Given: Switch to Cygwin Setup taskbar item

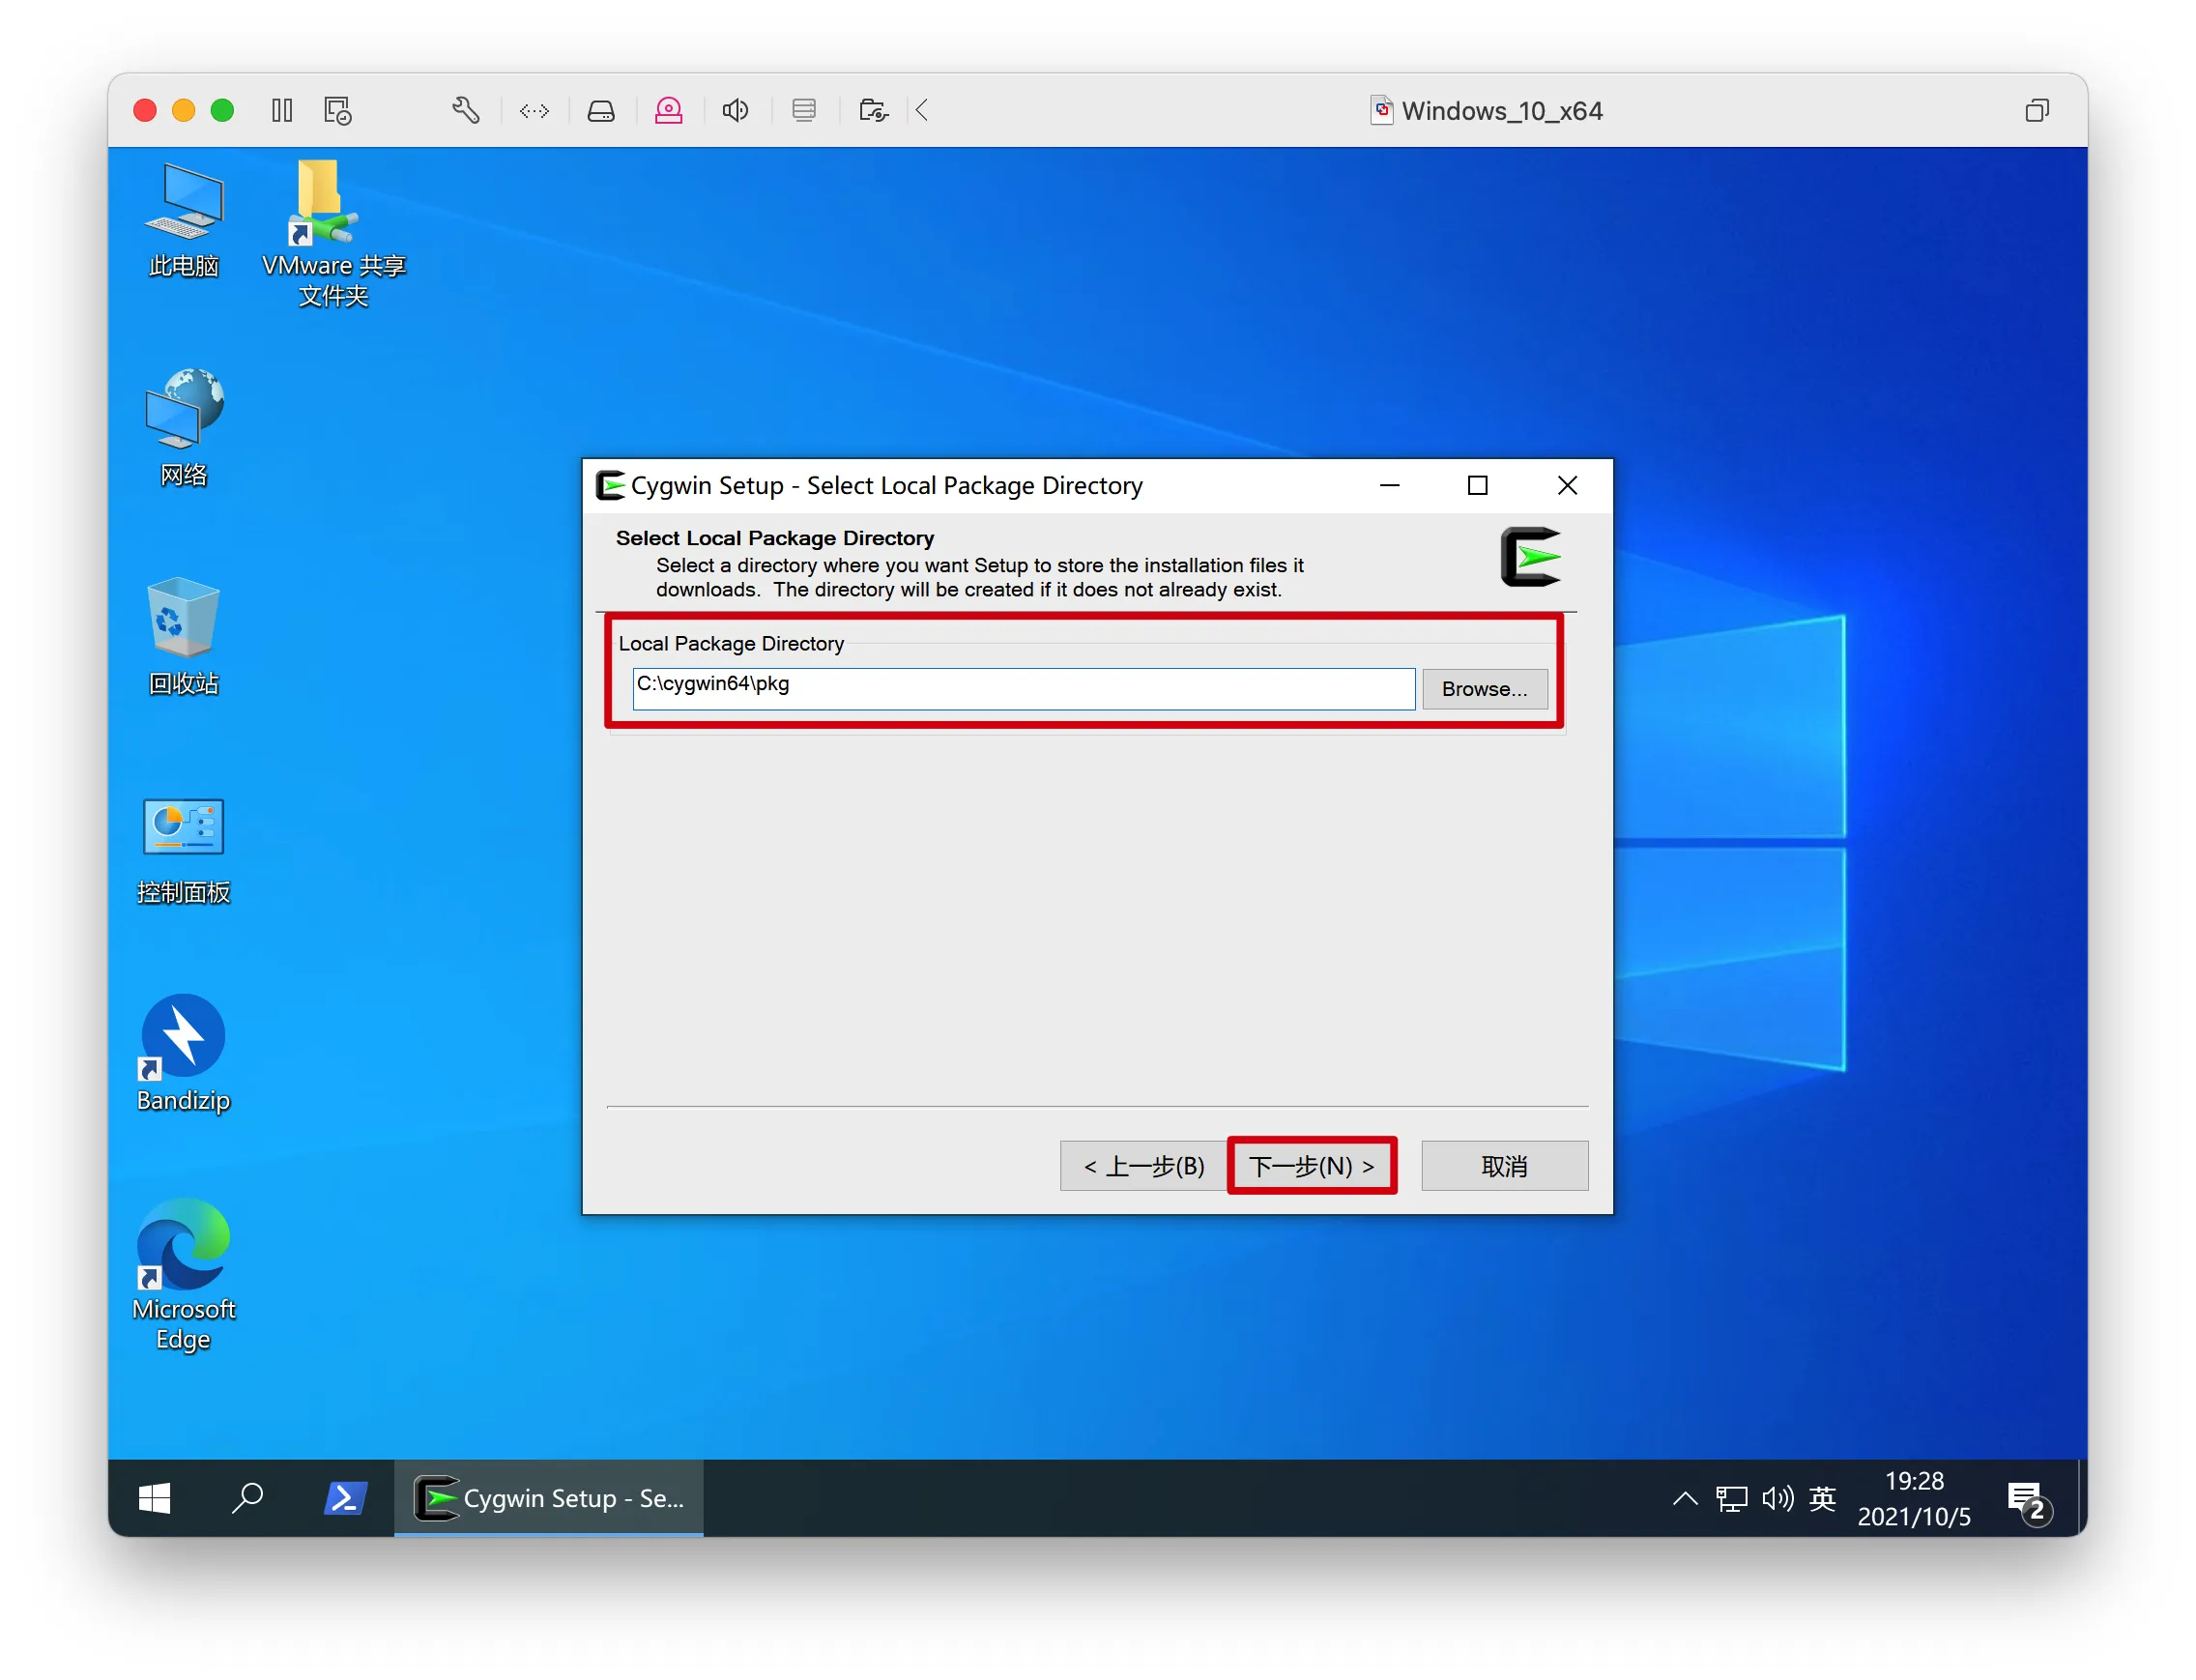Looking at the screenshot, I should tap(549, 1497).
